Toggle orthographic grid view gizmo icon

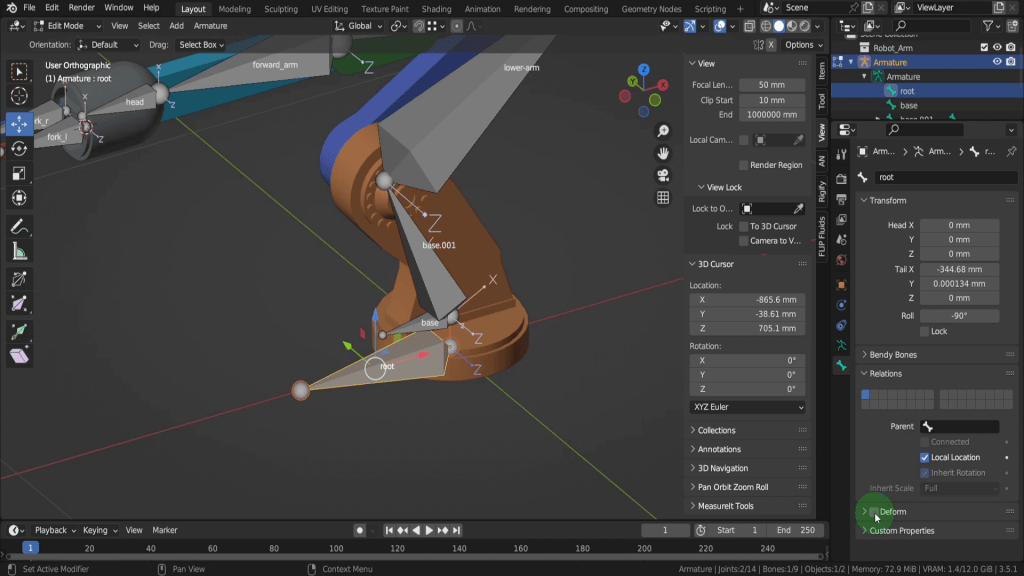[663, 198]
